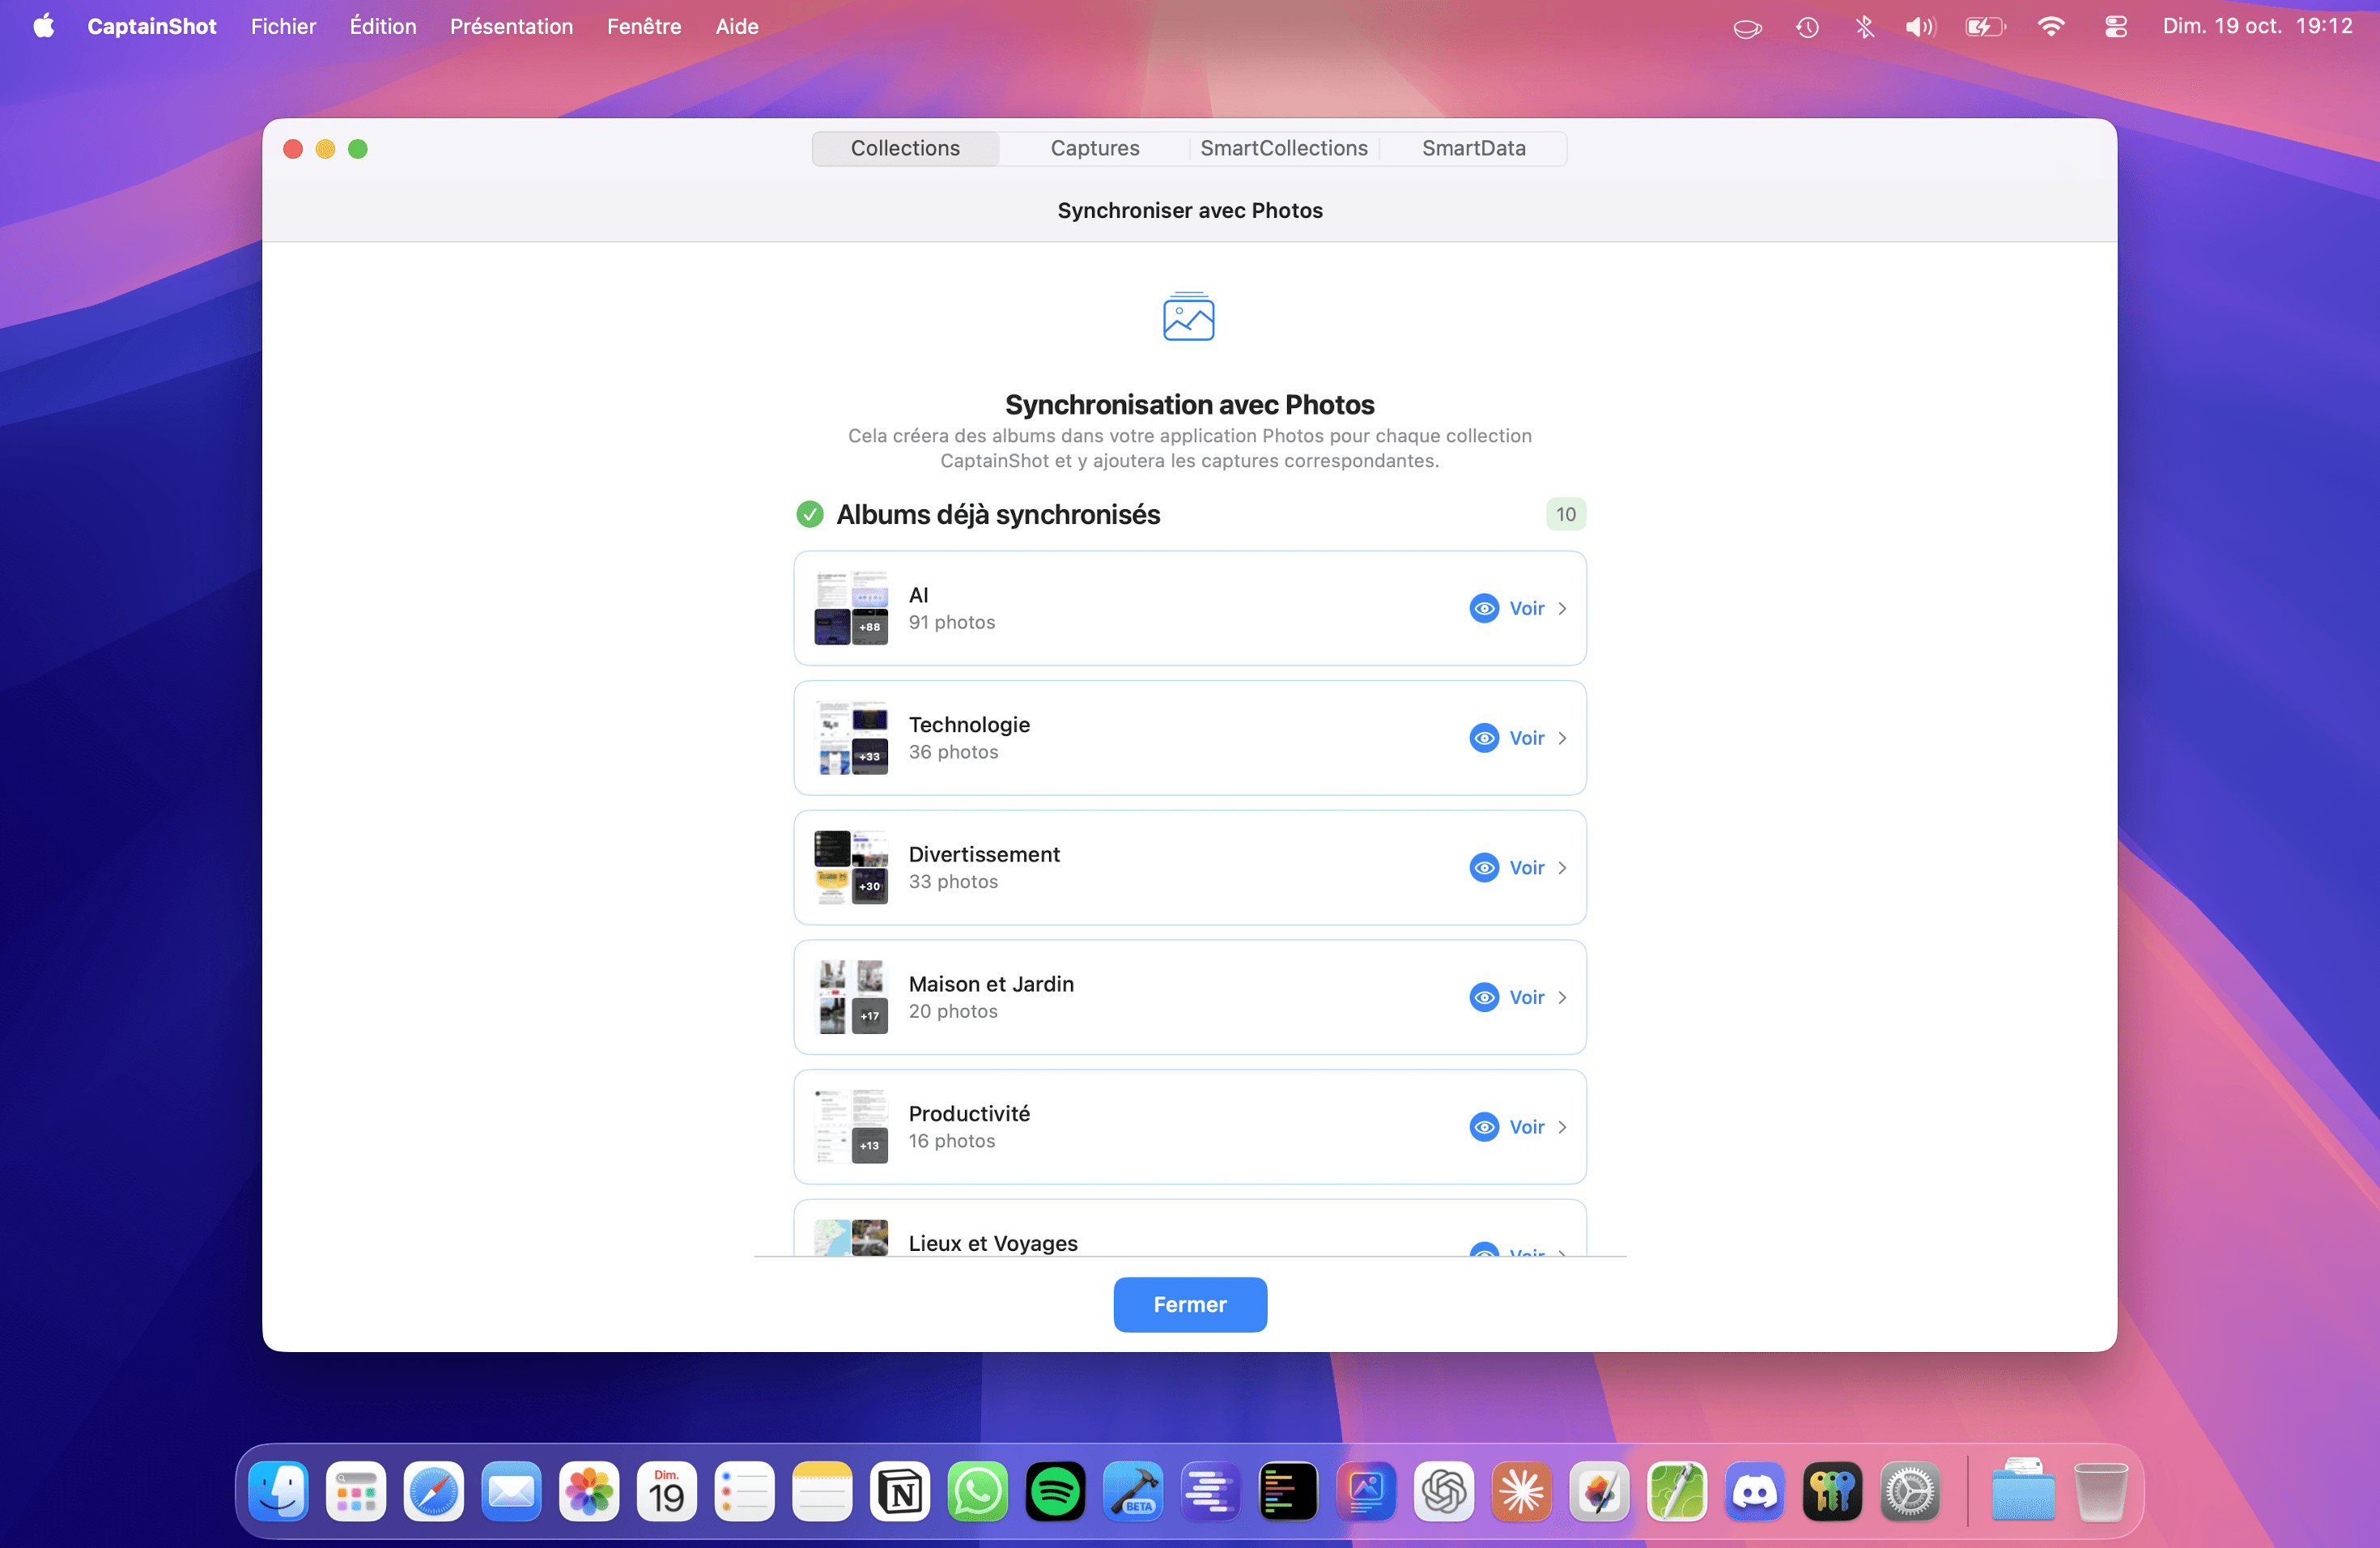Click the eye icon for Productivité album

[x=1484, y=1127]
